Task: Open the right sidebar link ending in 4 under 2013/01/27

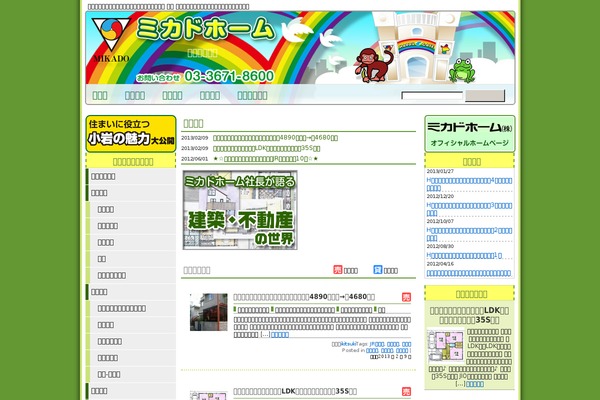Action: [469, 184]
